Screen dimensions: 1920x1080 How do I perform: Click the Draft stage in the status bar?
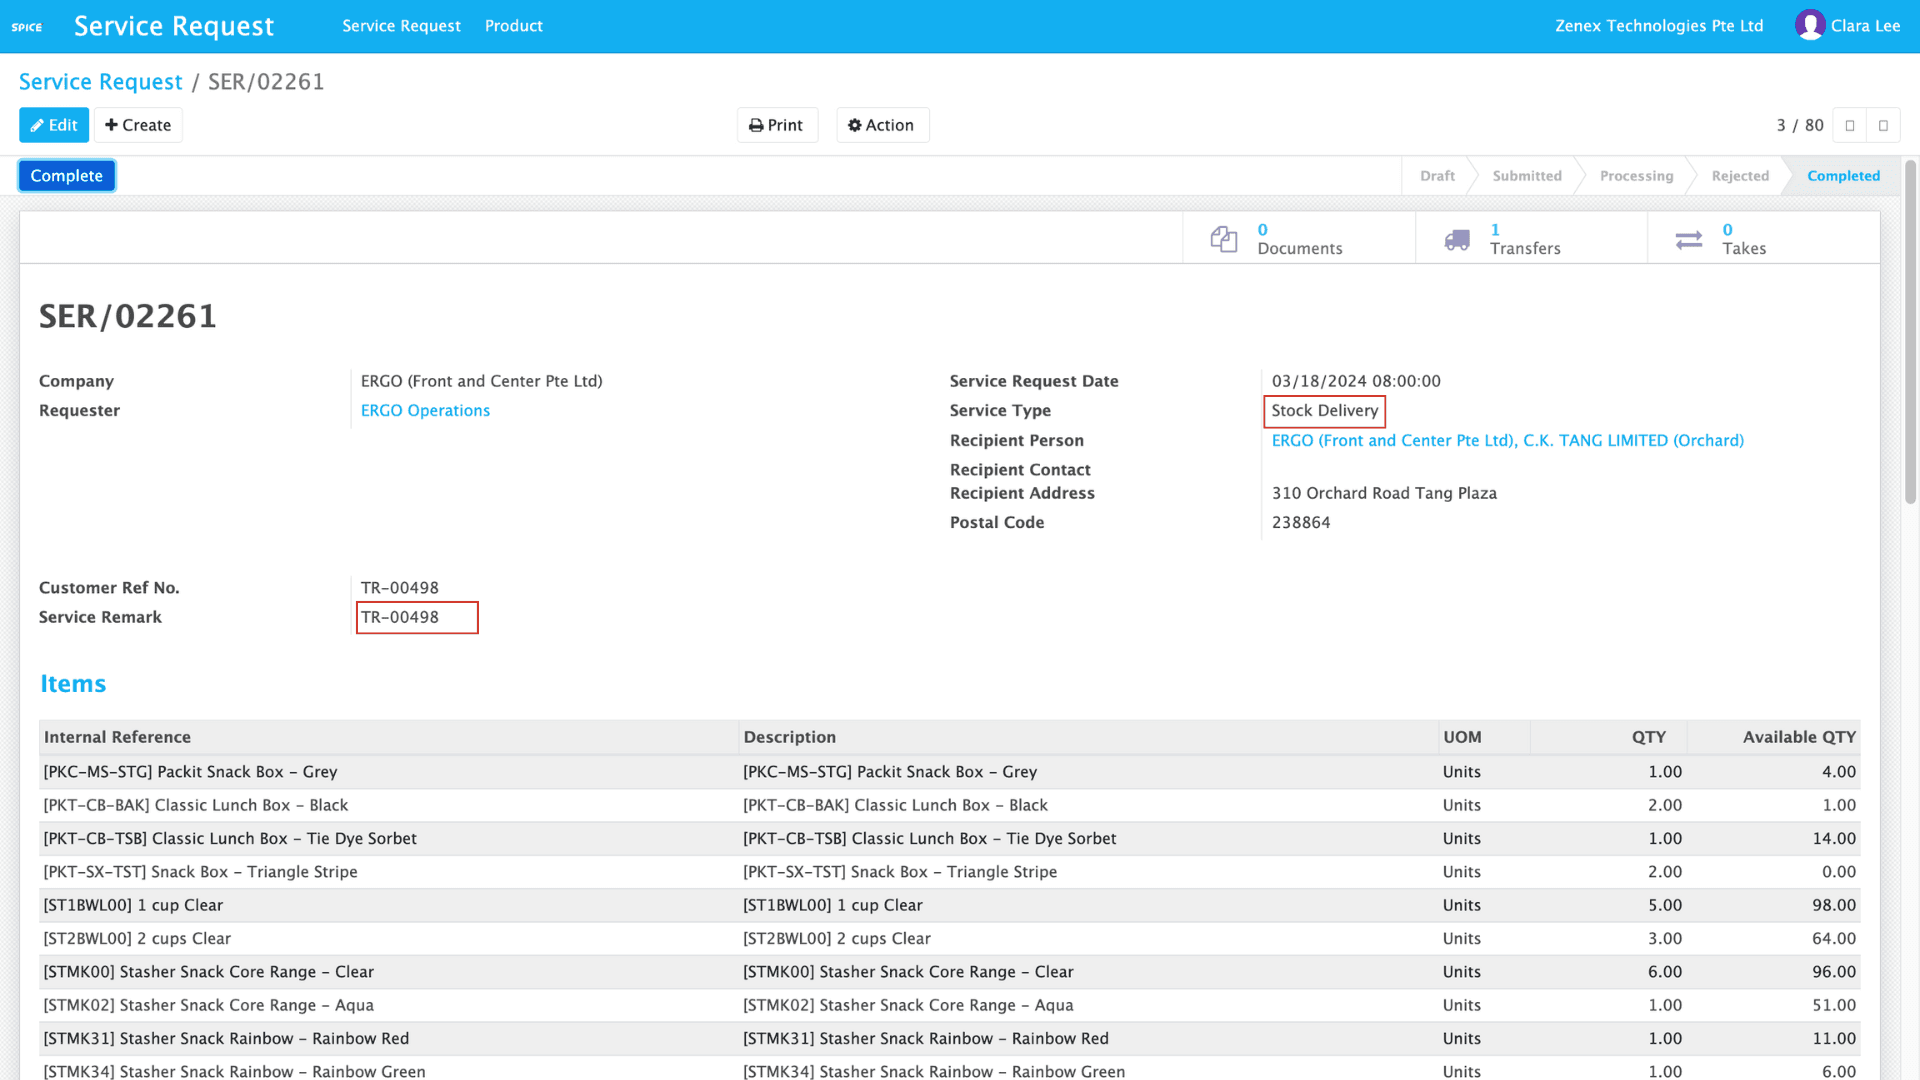coord(1436,175)
